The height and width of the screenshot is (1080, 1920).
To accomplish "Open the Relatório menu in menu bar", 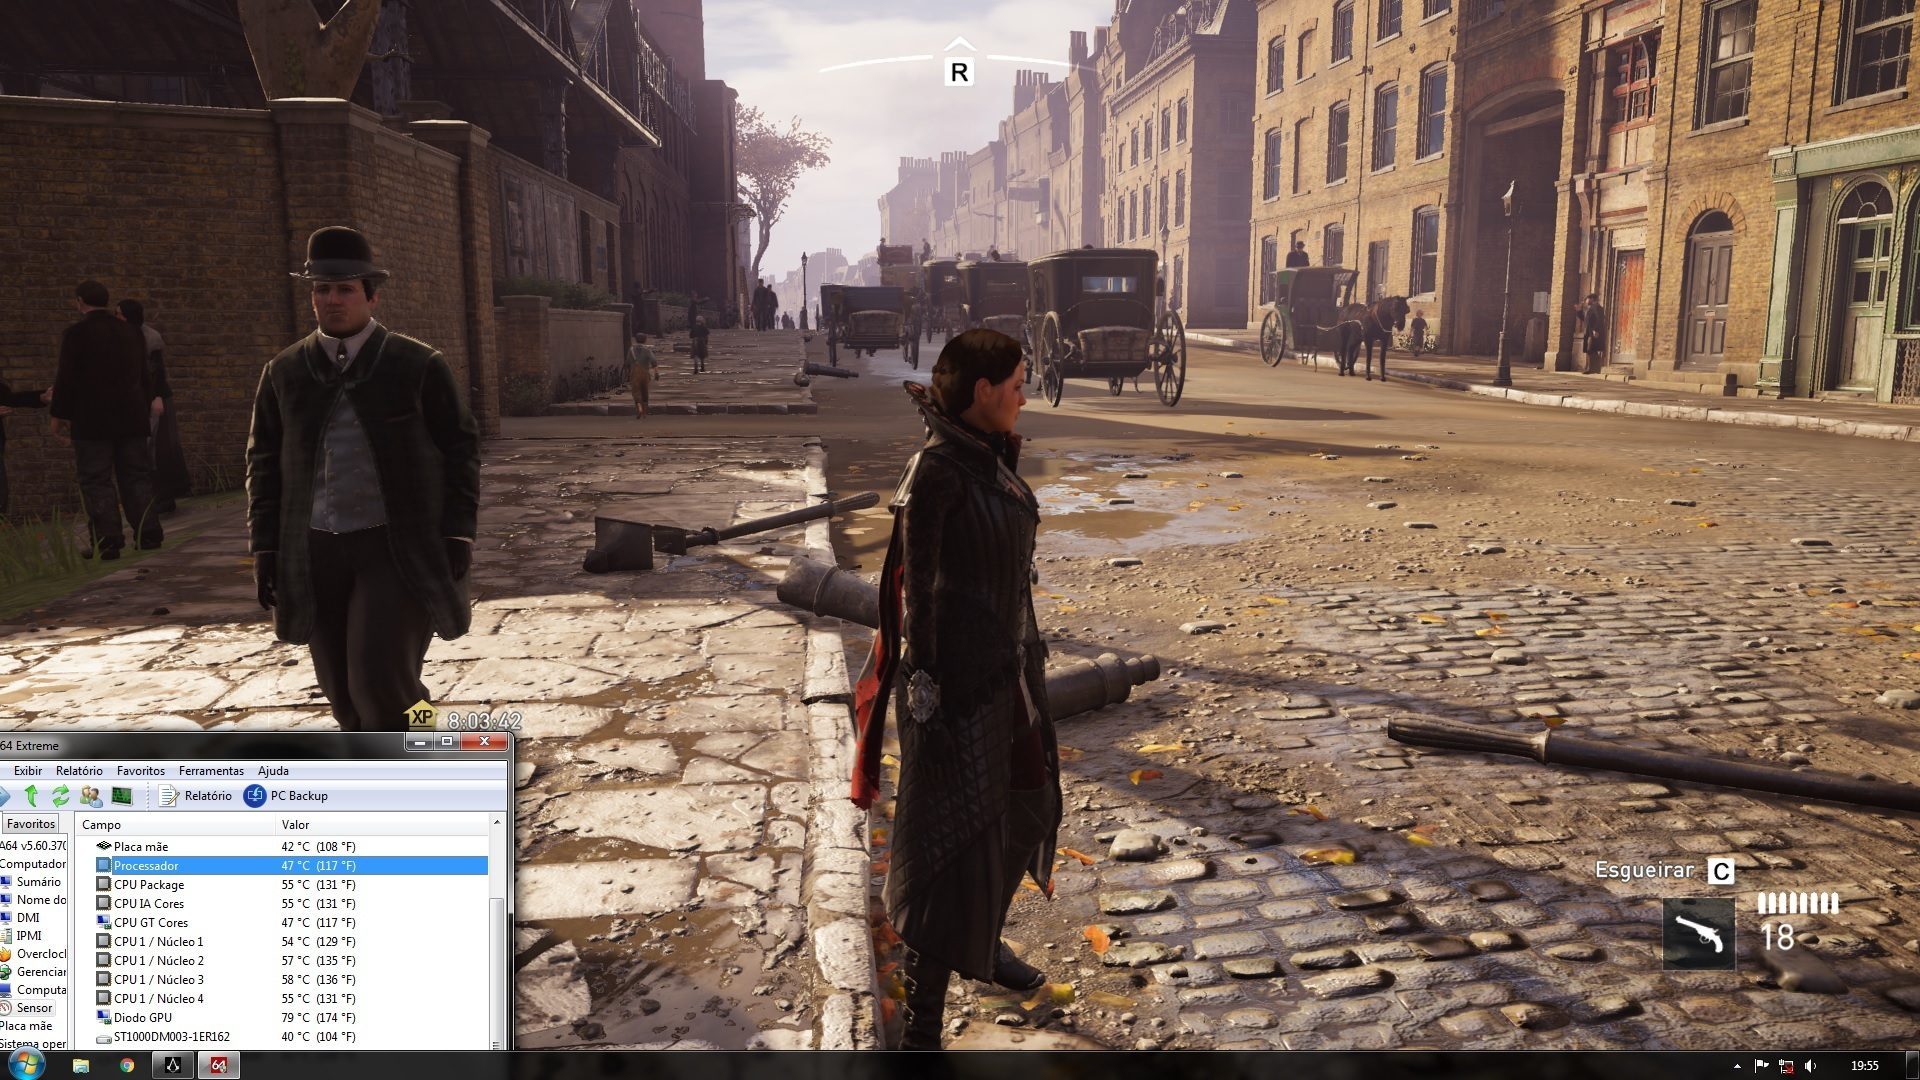I will pos(79,771).
